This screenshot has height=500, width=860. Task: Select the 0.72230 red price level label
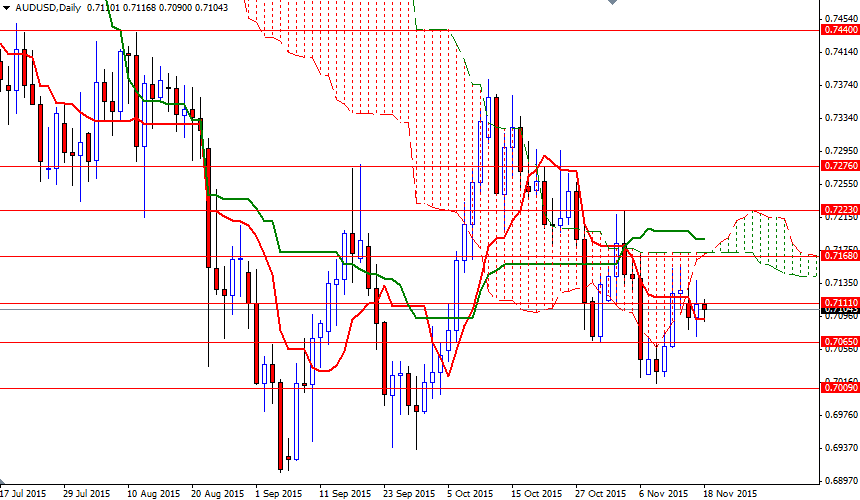click(x=837, y=209)
